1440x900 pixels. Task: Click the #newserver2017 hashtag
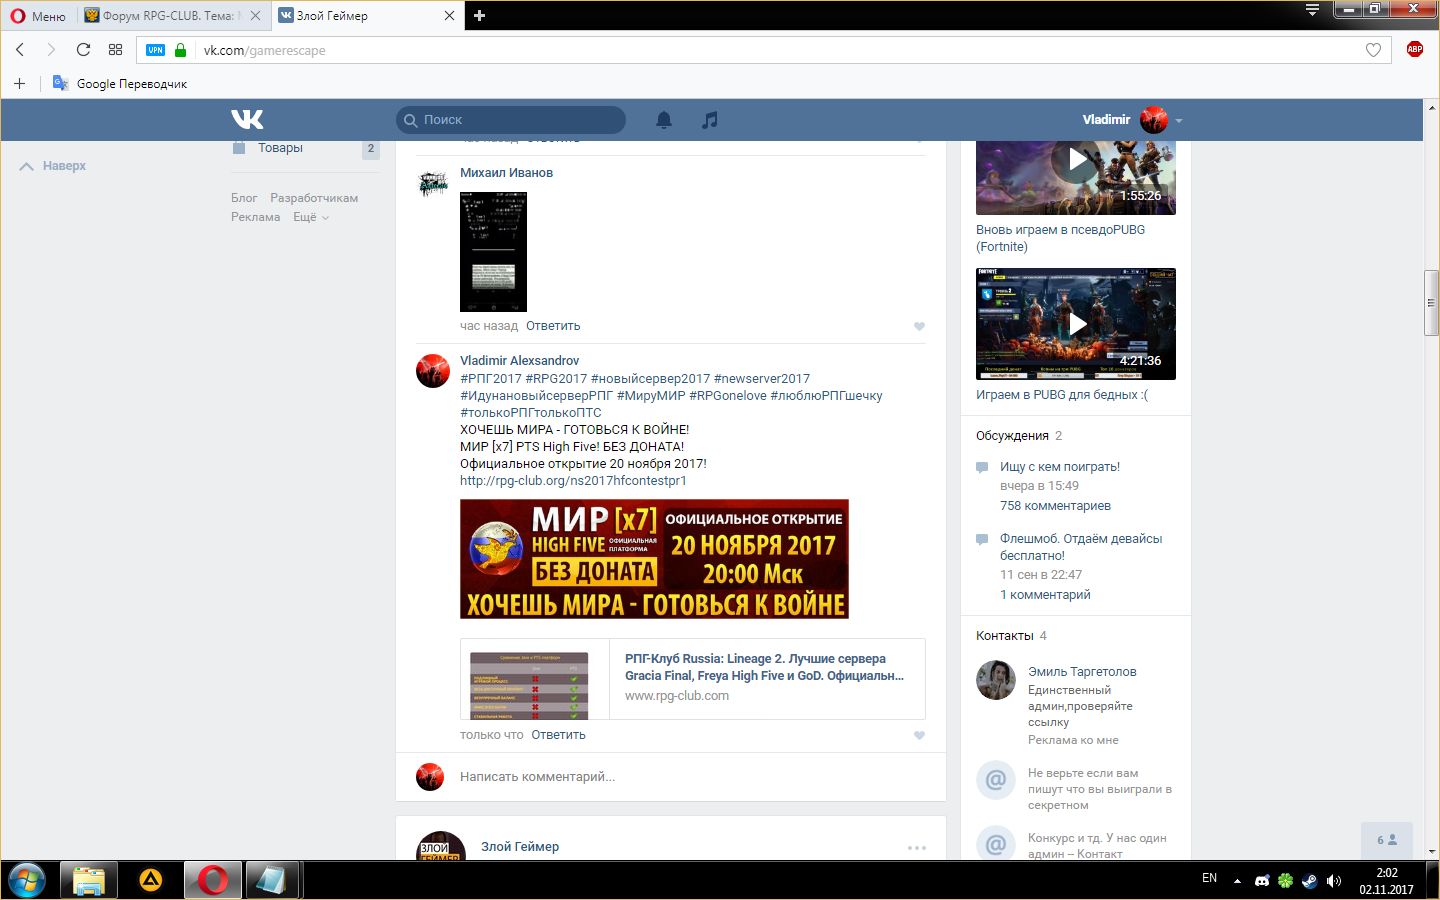pyautogui.click(x=762, y=379)
